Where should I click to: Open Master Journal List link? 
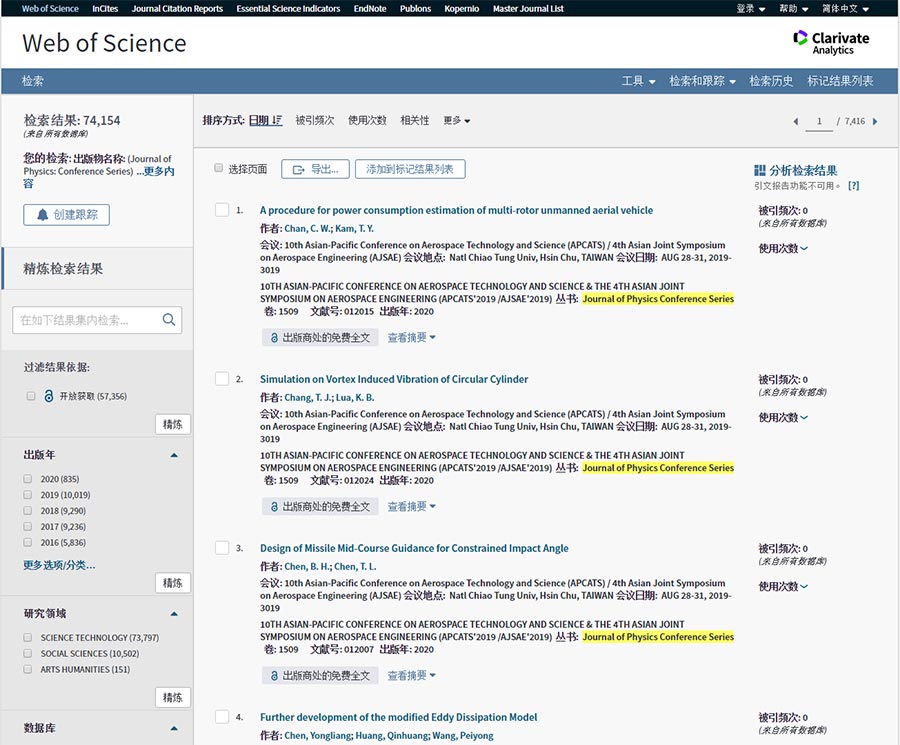528,9
